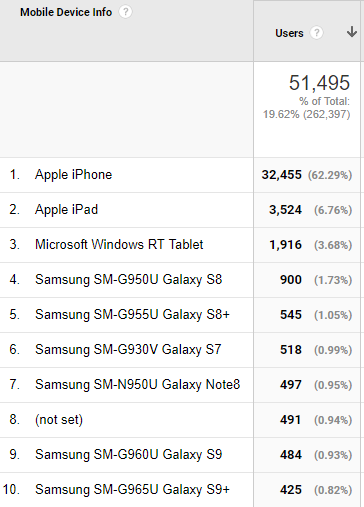Click the Users column header

coord(289,33)
